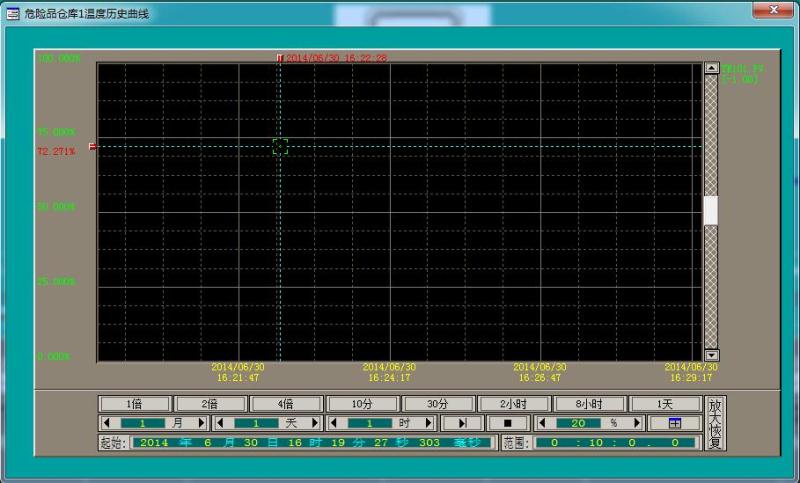
Task: Click the 16:26:47 time axis label
Action: pyautogui.click(x=540, y=378)
